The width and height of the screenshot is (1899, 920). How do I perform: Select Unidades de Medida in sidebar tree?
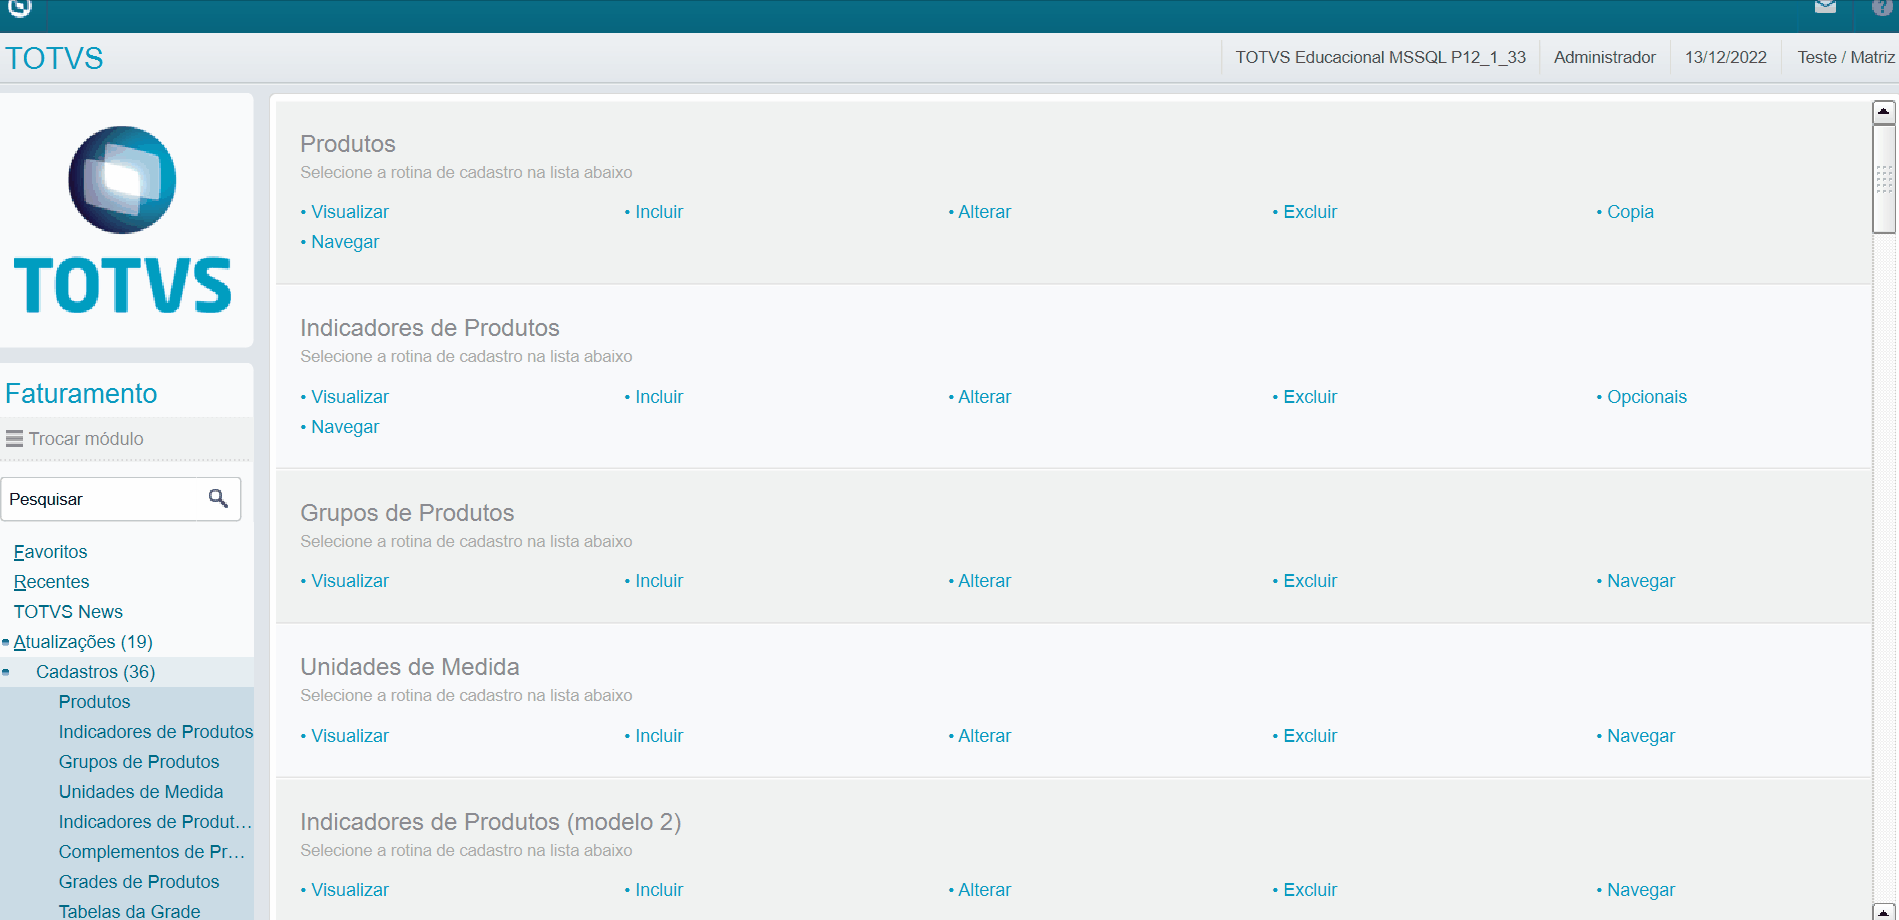[x=141, y=792]
